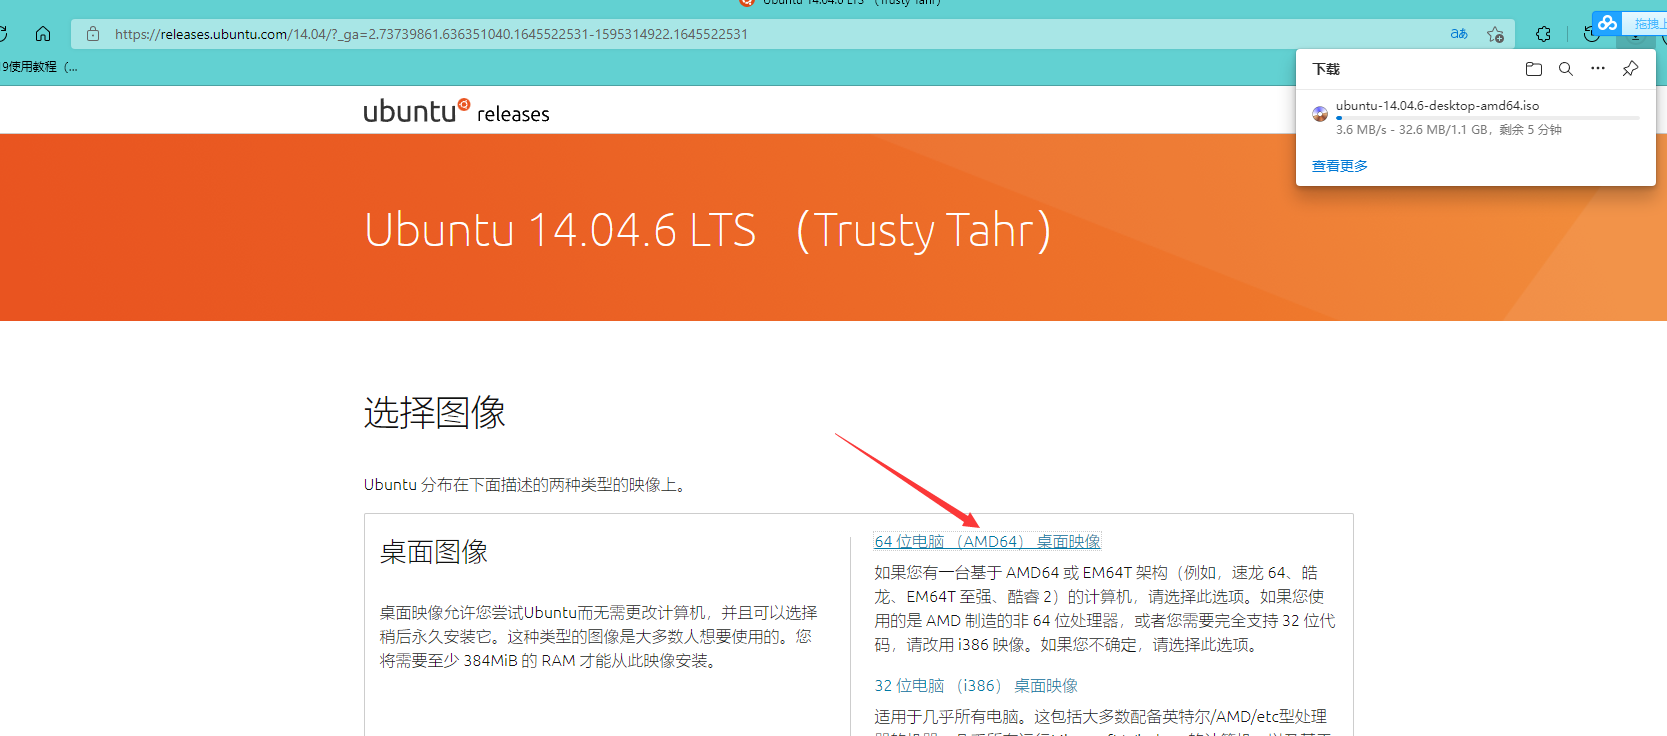
Task: Click the 下载 panel title
Action: [x=1326, y=69]
